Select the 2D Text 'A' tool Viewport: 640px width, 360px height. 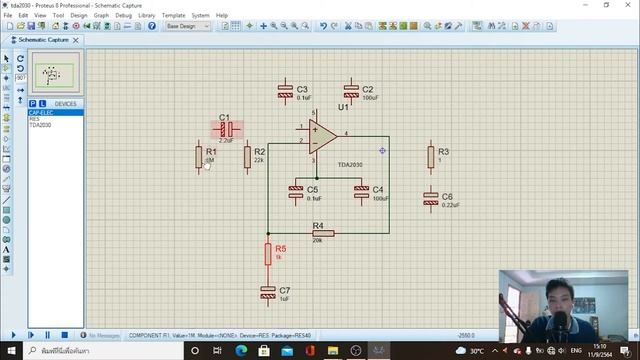(6, 250)
